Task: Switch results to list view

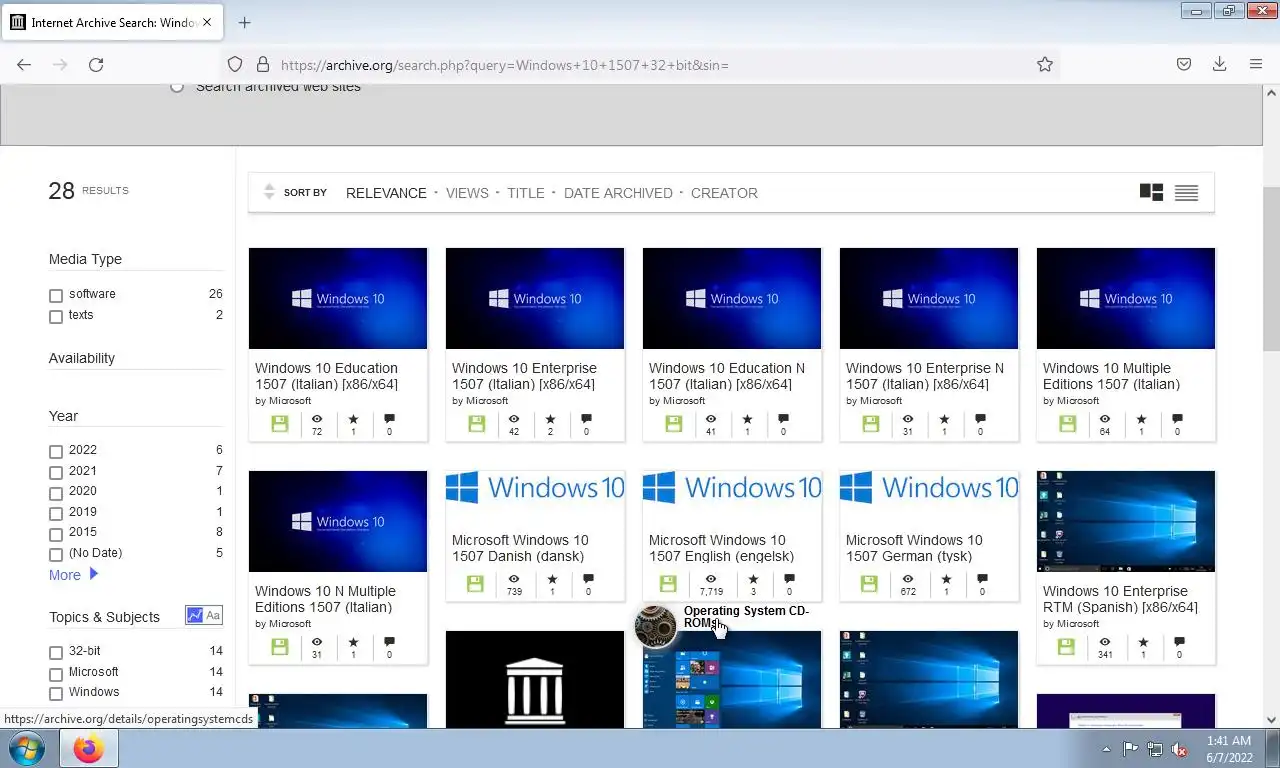Action: pos(1186,192)
